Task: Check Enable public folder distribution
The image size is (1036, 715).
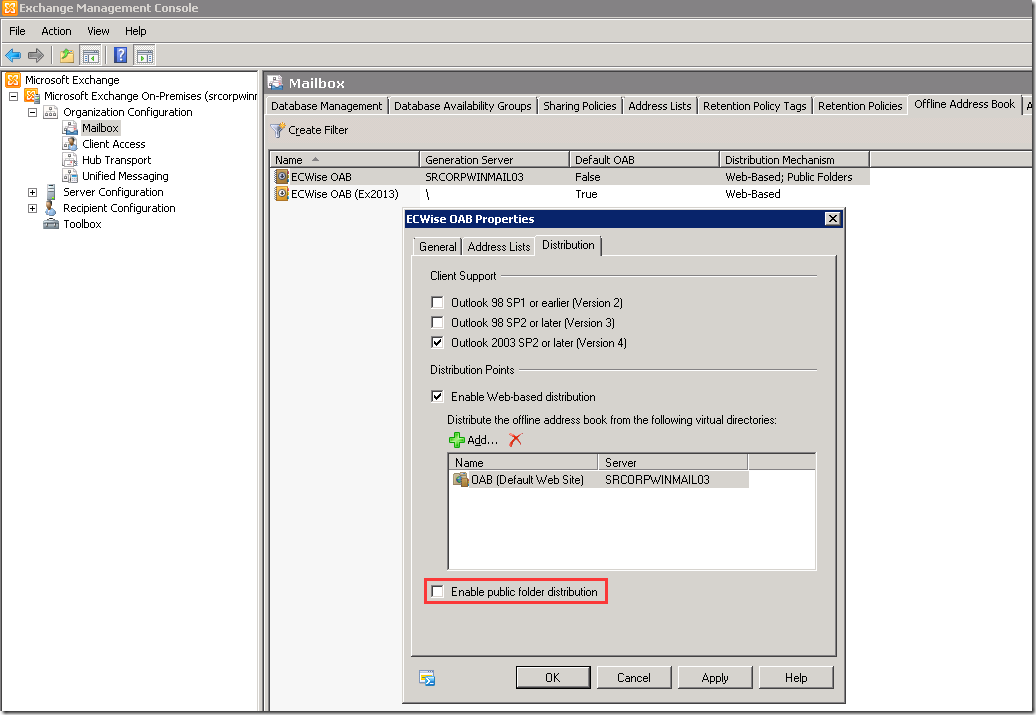Action: pyautogui.click(x=437, y=591)
